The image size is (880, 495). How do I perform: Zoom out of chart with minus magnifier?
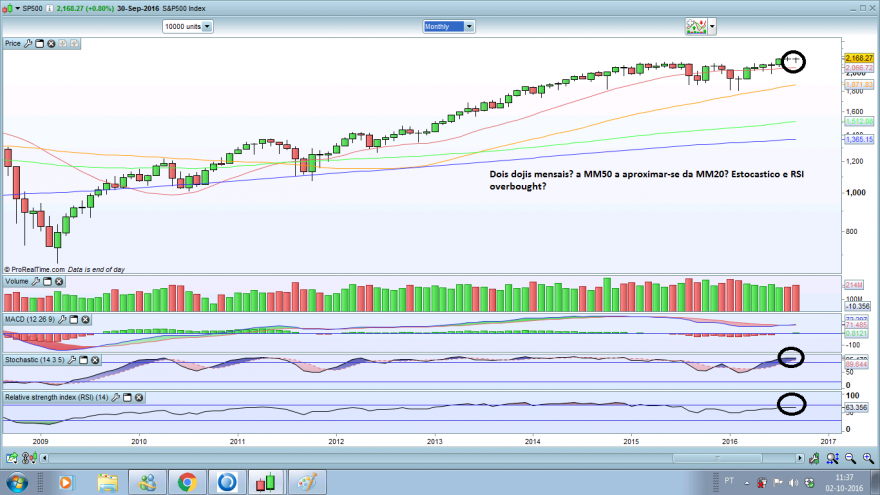click(850, 459)
